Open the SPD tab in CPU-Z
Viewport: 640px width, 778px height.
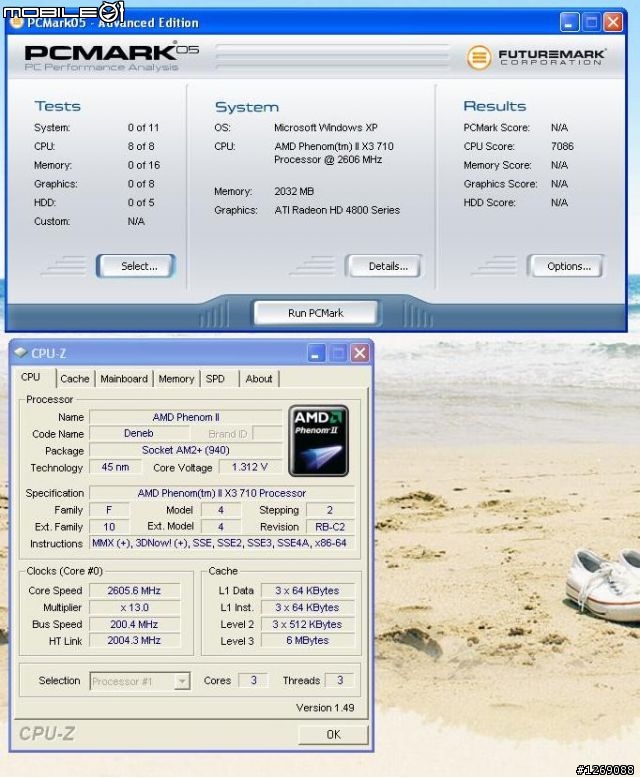click(x=215, y=379)
